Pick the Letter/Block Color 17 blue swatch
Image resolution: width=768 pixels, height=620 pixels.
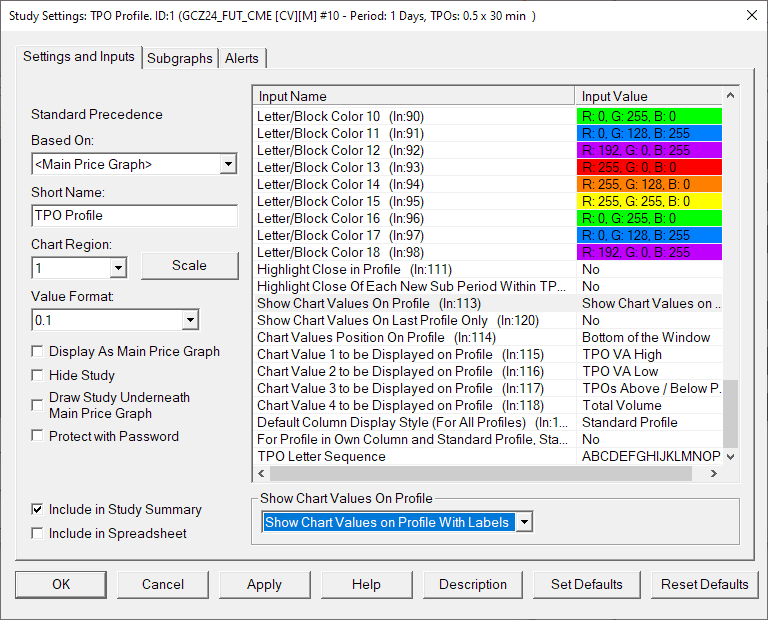[x=649, y=235]
